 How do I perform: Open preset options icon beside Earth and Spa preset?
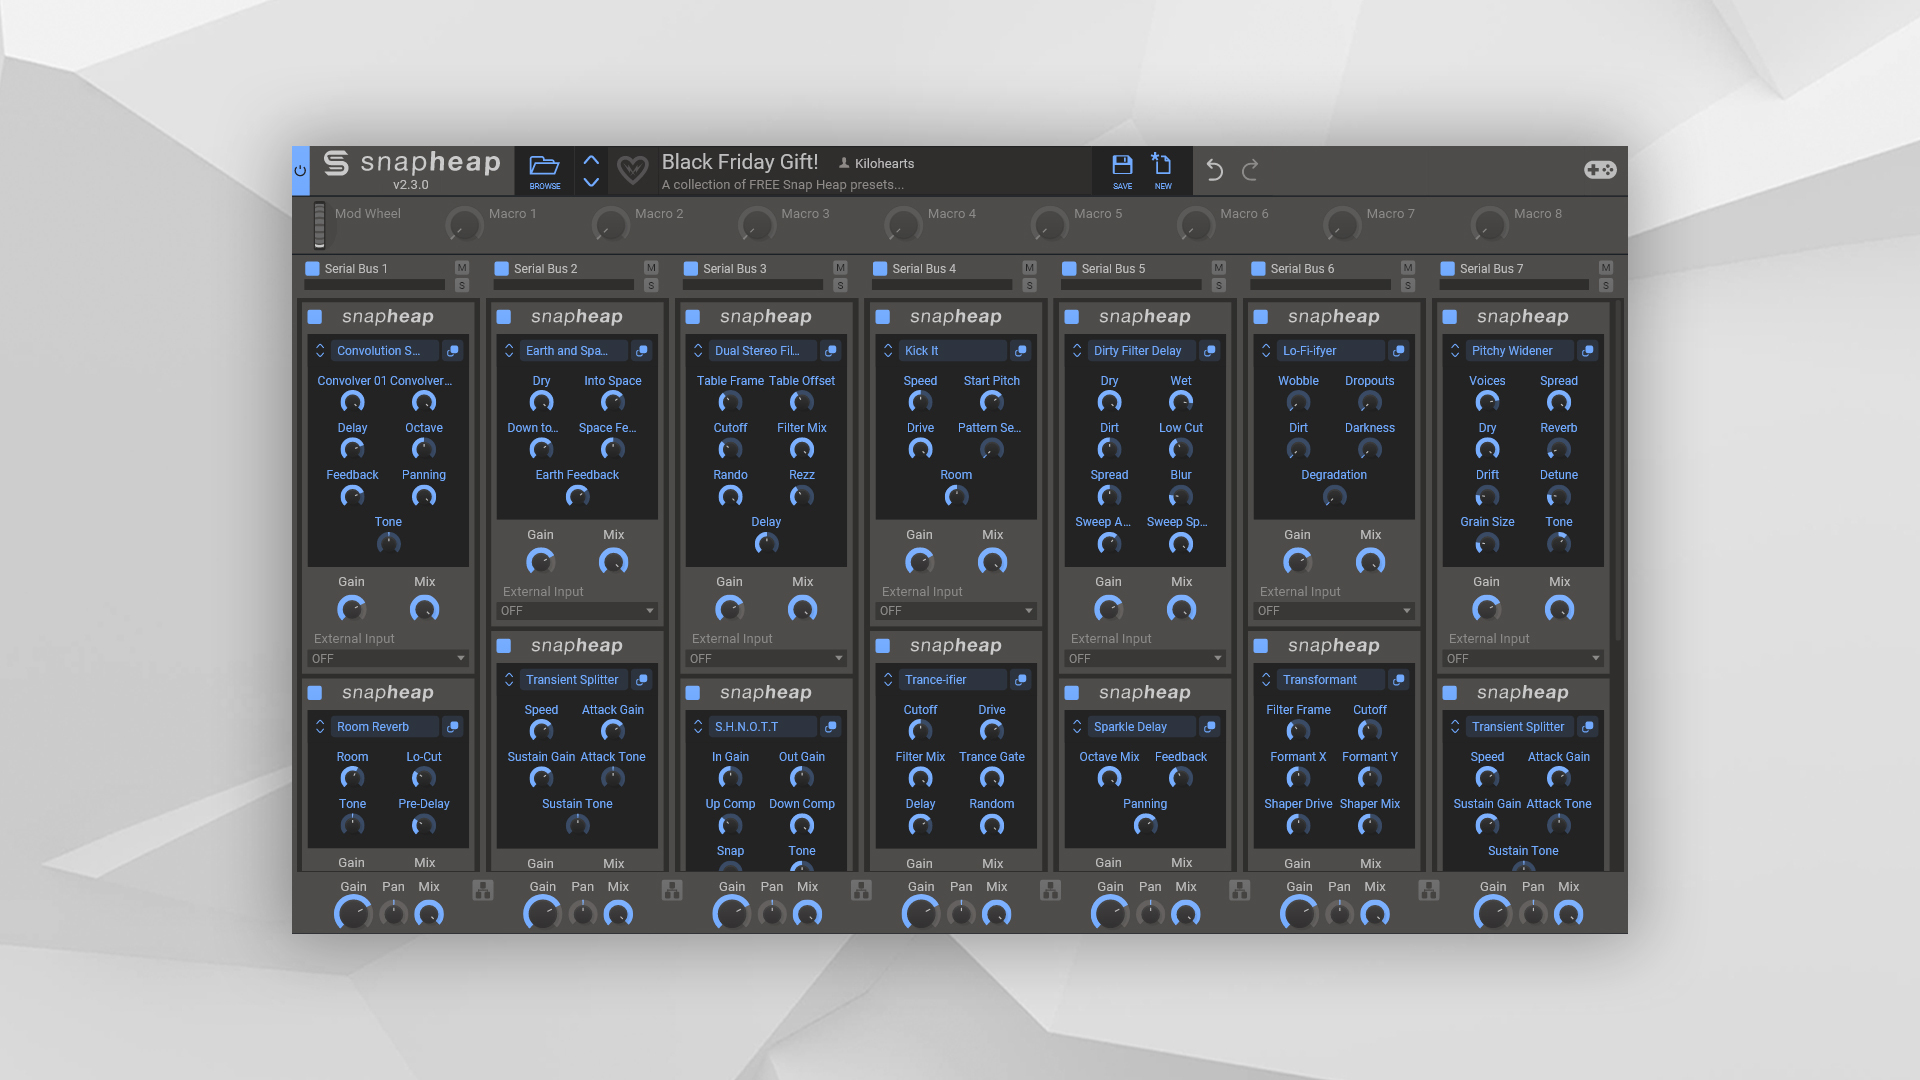[642, 351]
